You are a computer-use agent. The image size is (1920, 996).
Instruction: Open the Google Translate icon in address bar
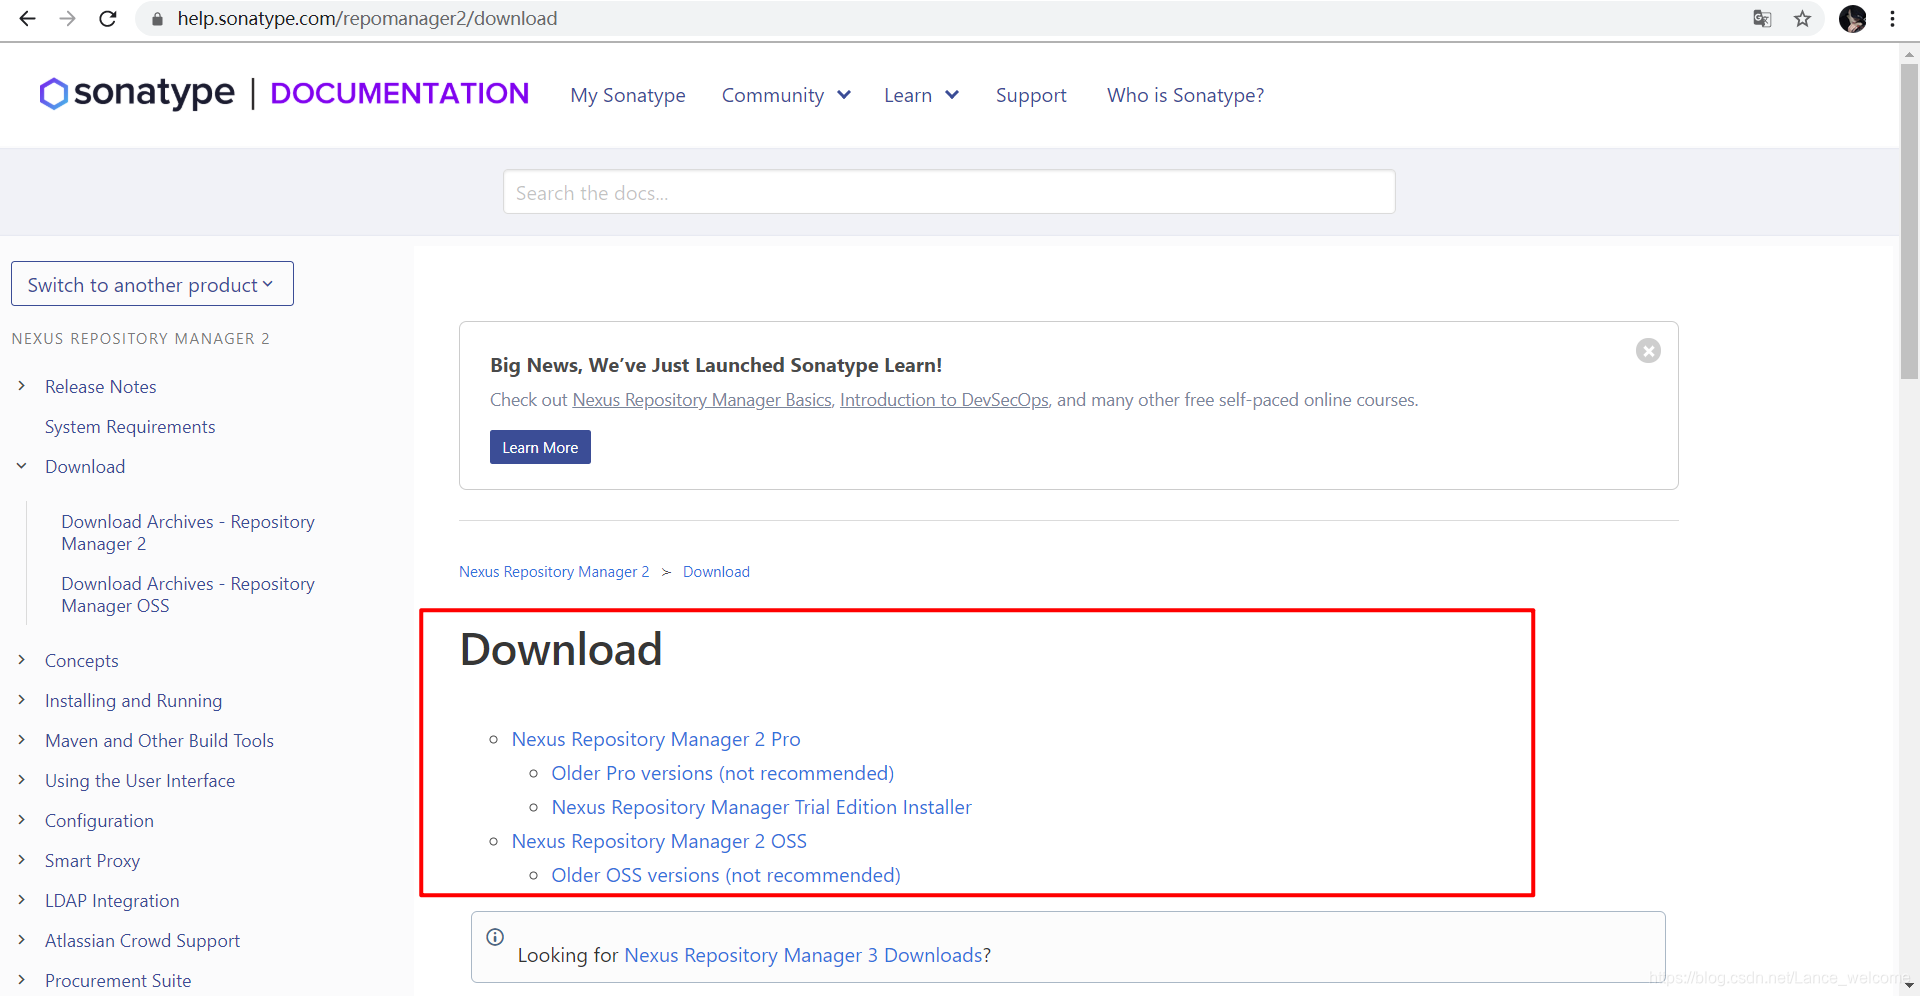click(x=1762, y=19)
